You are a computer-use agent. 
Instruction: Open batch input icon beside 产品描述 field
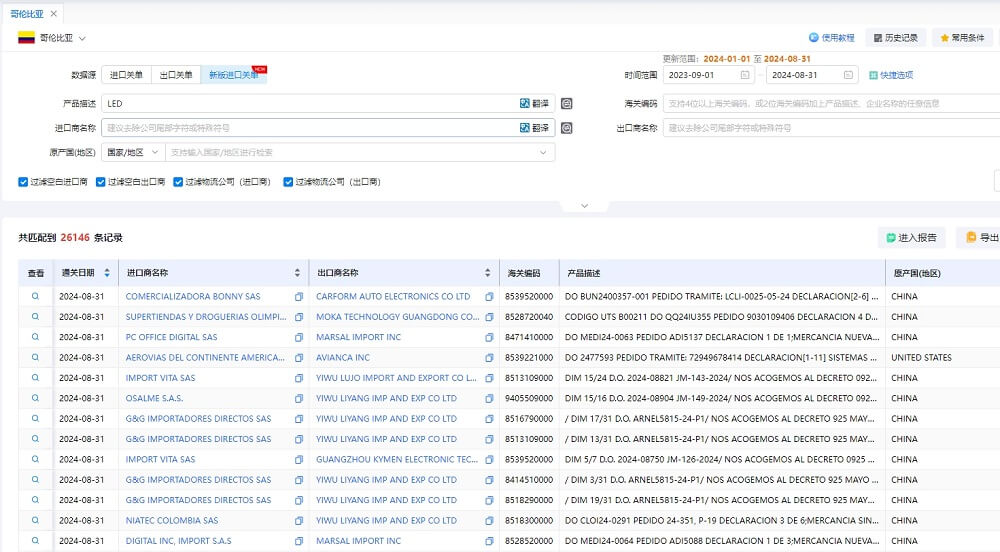pos(566,103)
